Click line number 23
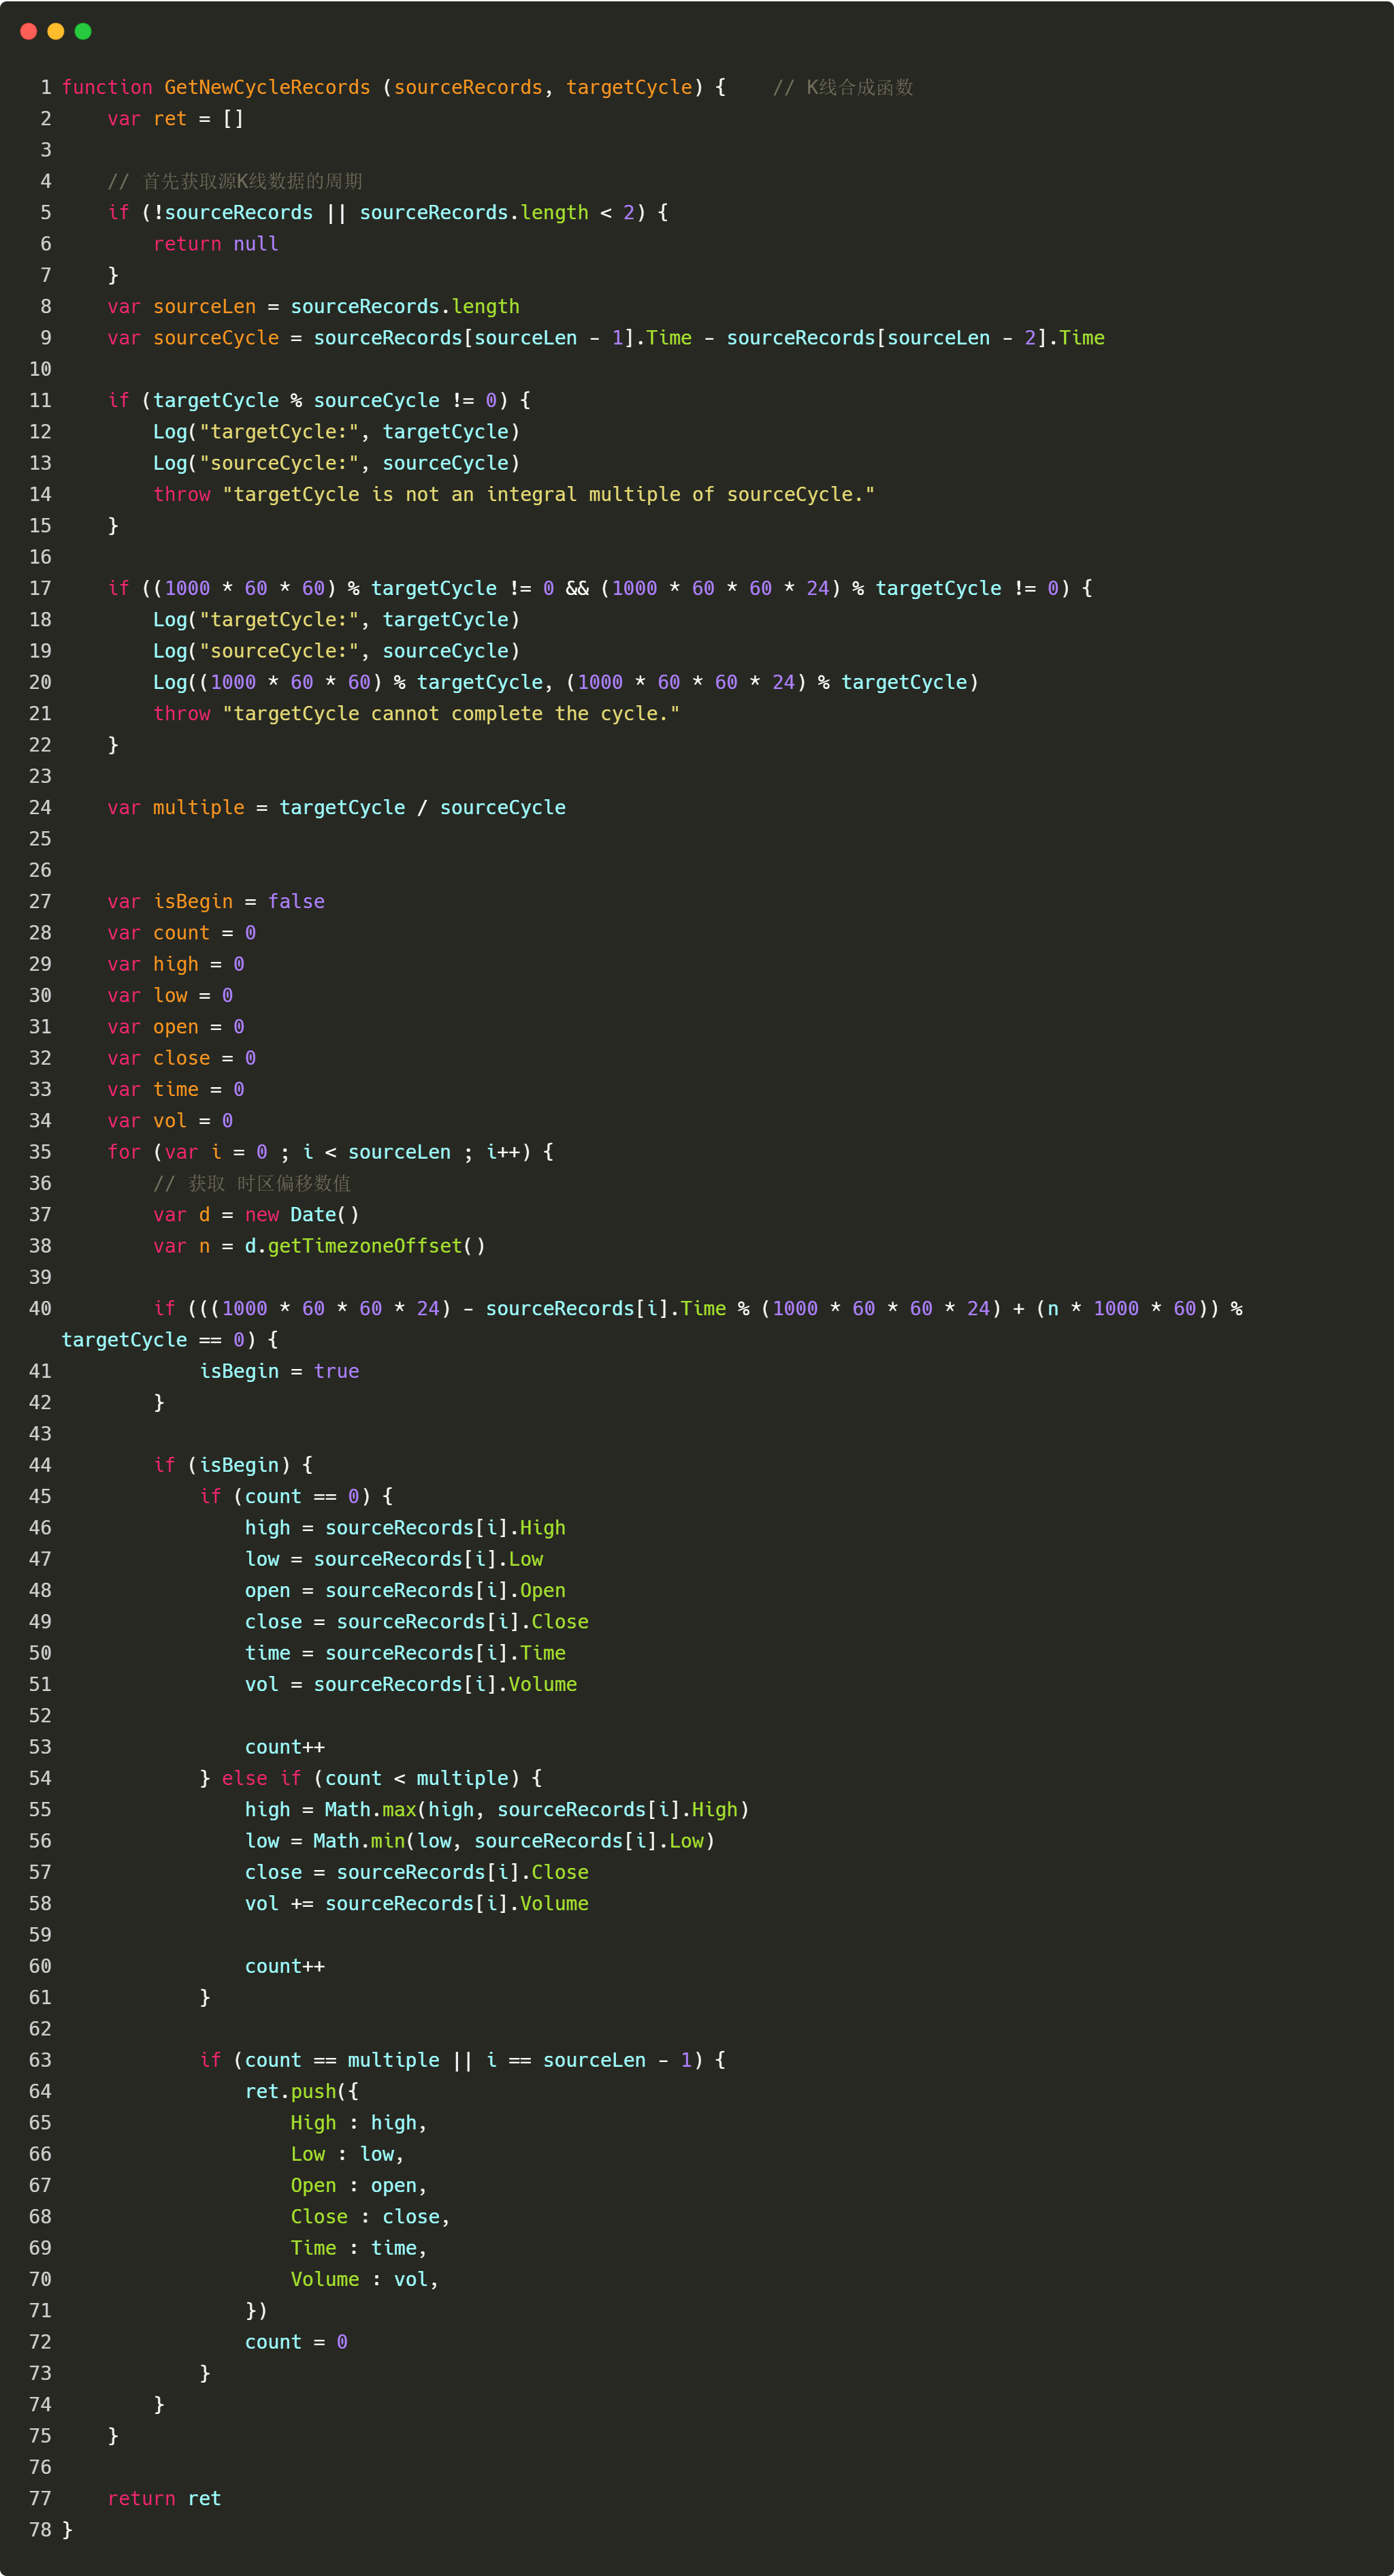The image size is (1394, 2576). pyautogui.click(x=40, y=777)
